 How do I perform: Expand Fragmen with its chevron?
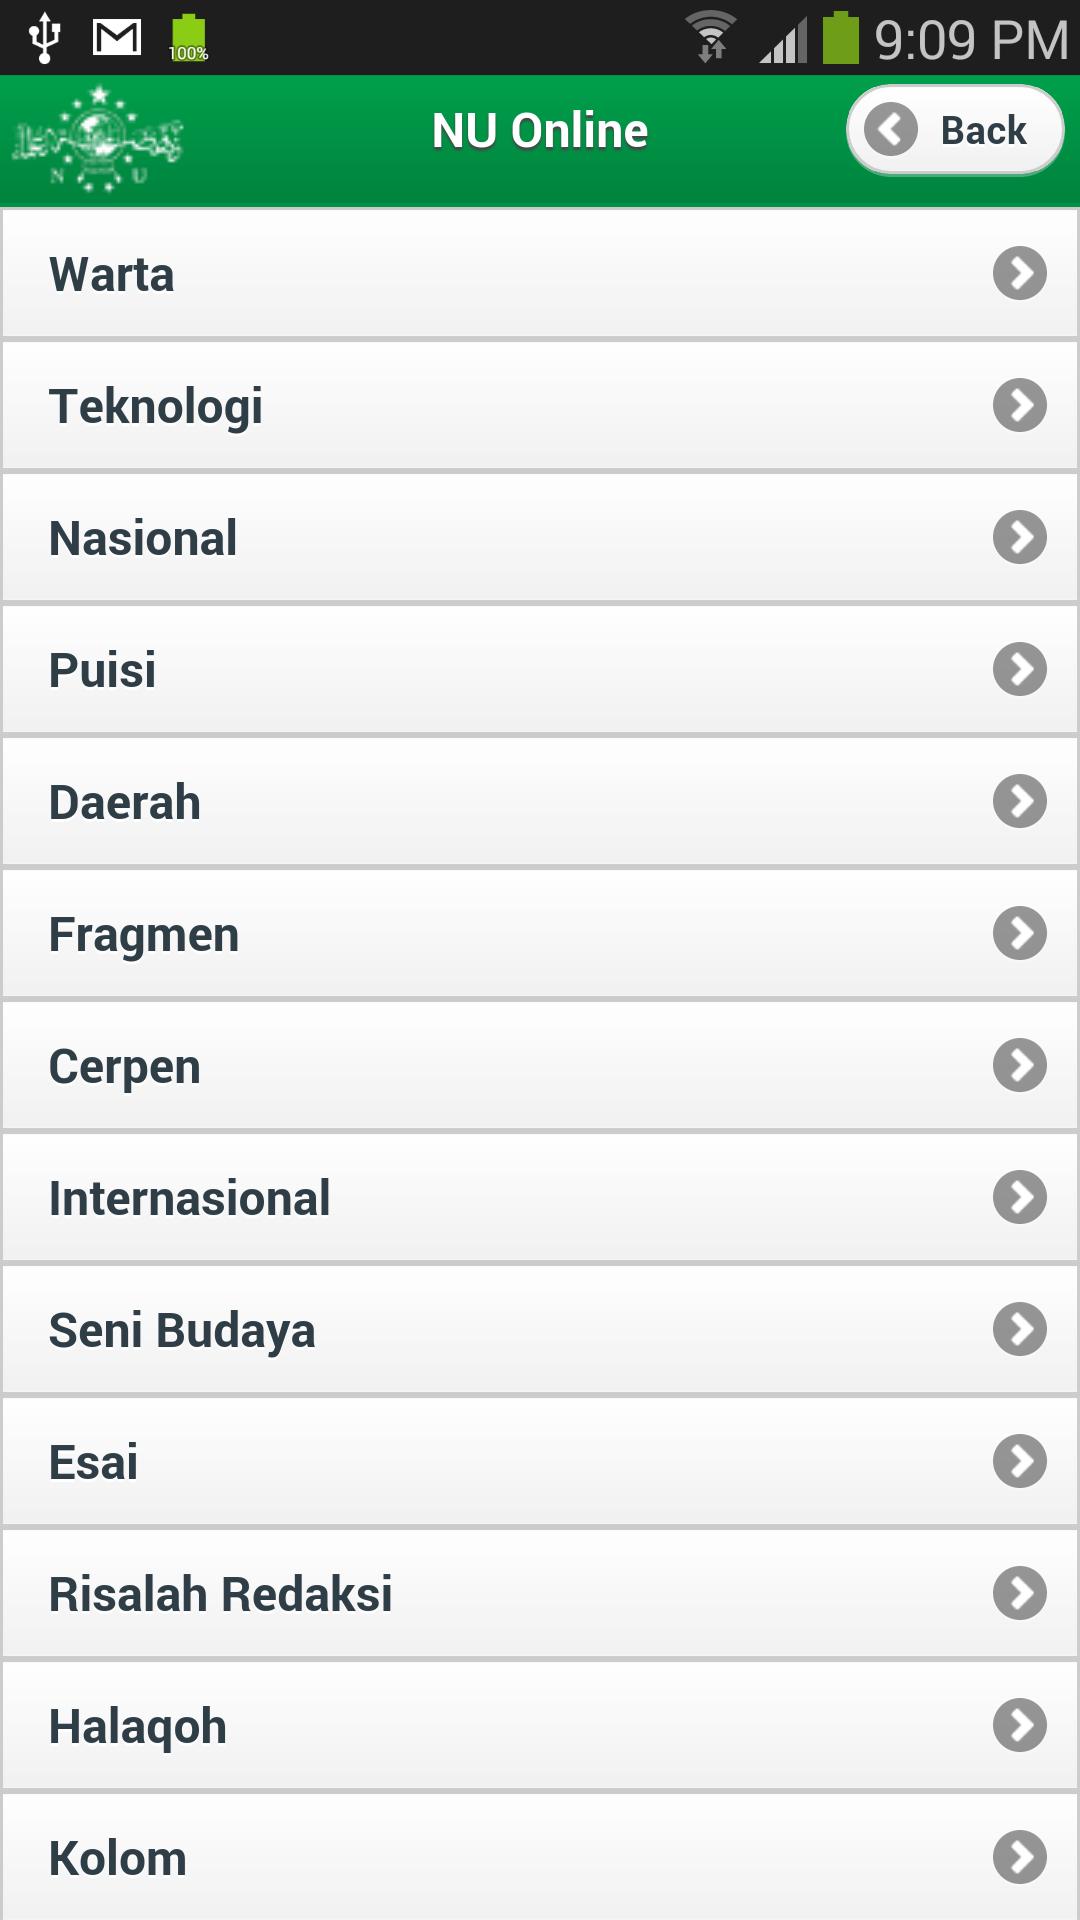point(1019,934)
